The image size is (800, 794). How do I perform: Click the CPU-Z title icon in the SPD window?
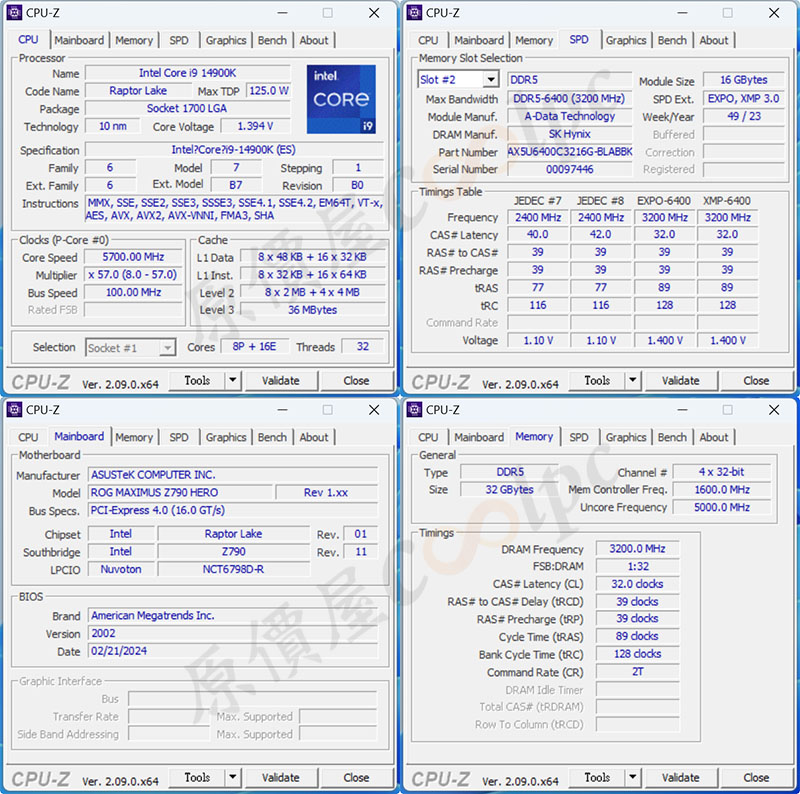[x=414, y=13]
